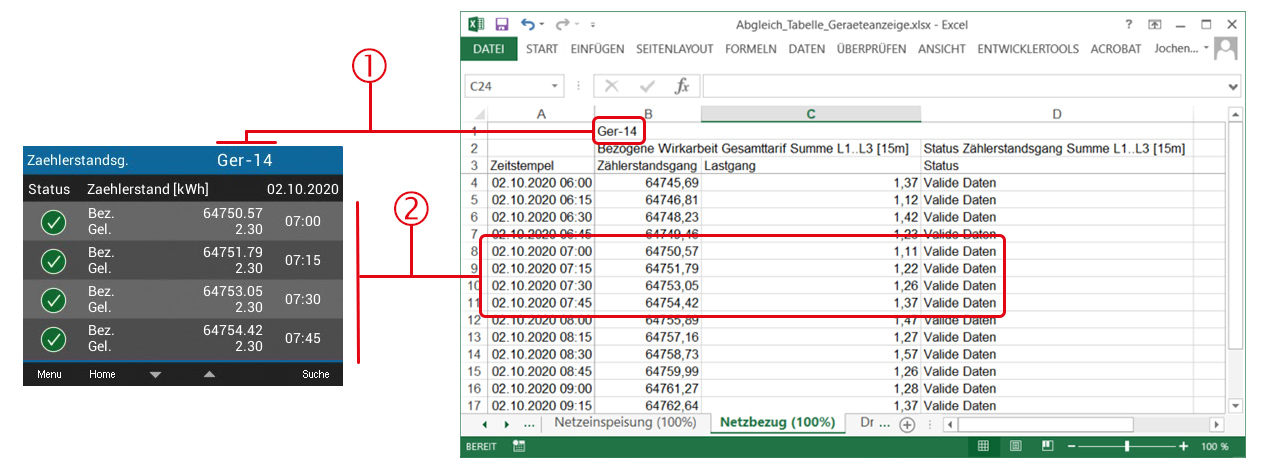Expand the formula bar with chevron

click(x=1232, y=87)
